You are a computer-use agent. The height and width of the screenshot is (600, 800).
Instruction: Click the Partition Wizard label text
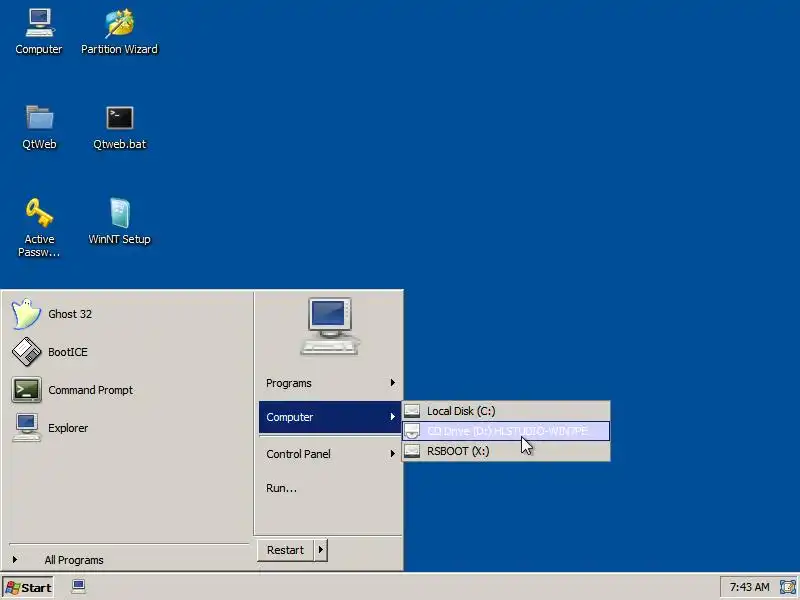119,49
